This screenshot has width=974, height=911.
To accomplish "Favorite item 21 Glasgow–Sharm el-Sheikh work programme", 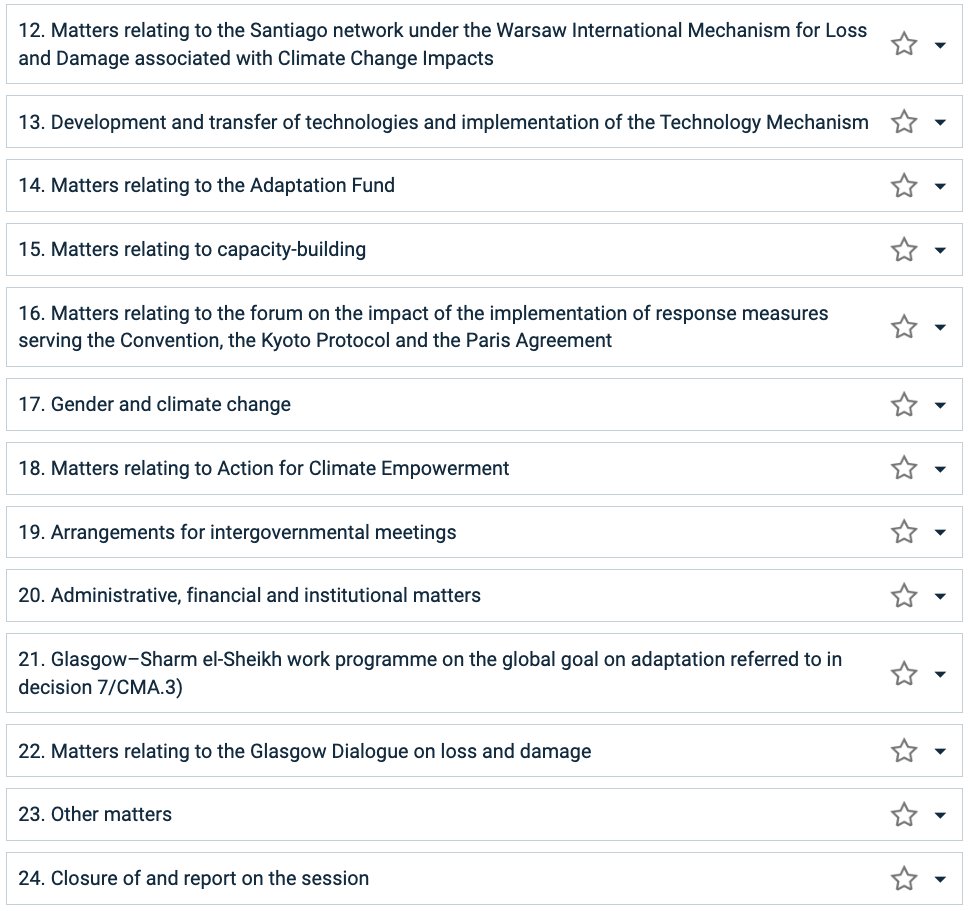I will [904, 673].
